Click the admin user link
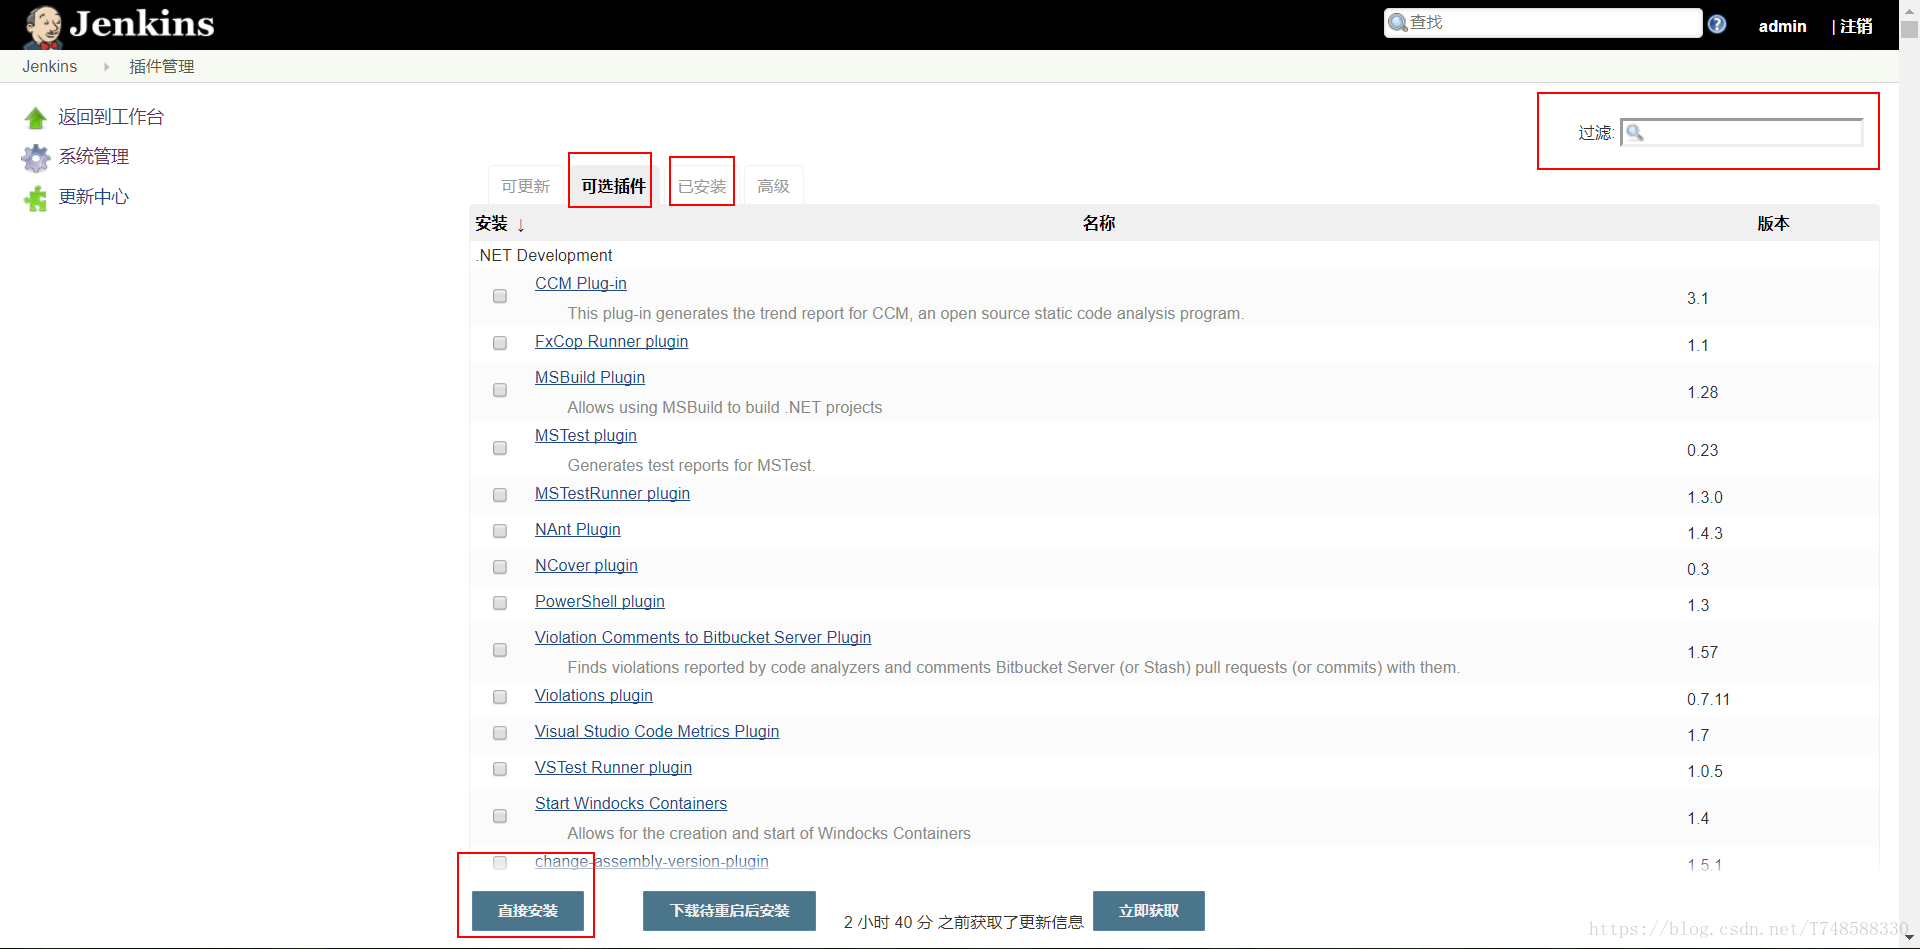Screen dimensions: 1920x949 1782,26
